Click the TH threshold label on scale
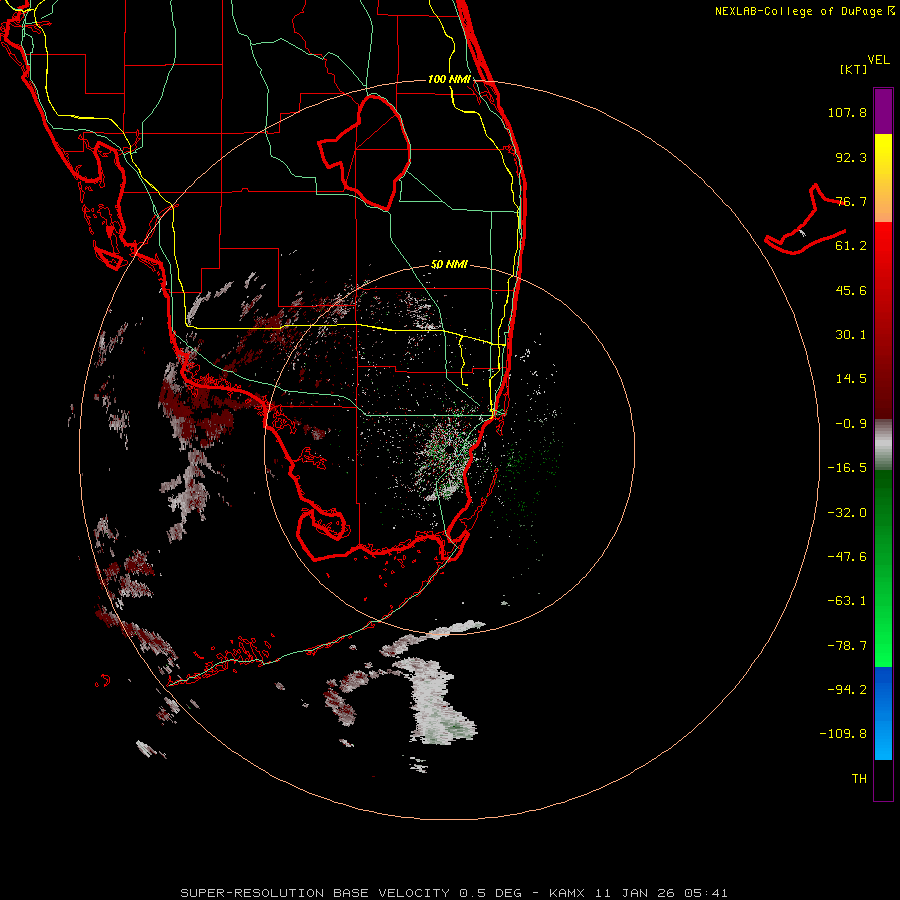This screenshot has width=900, height=900. pyautogui.click(x=859, y=779)
